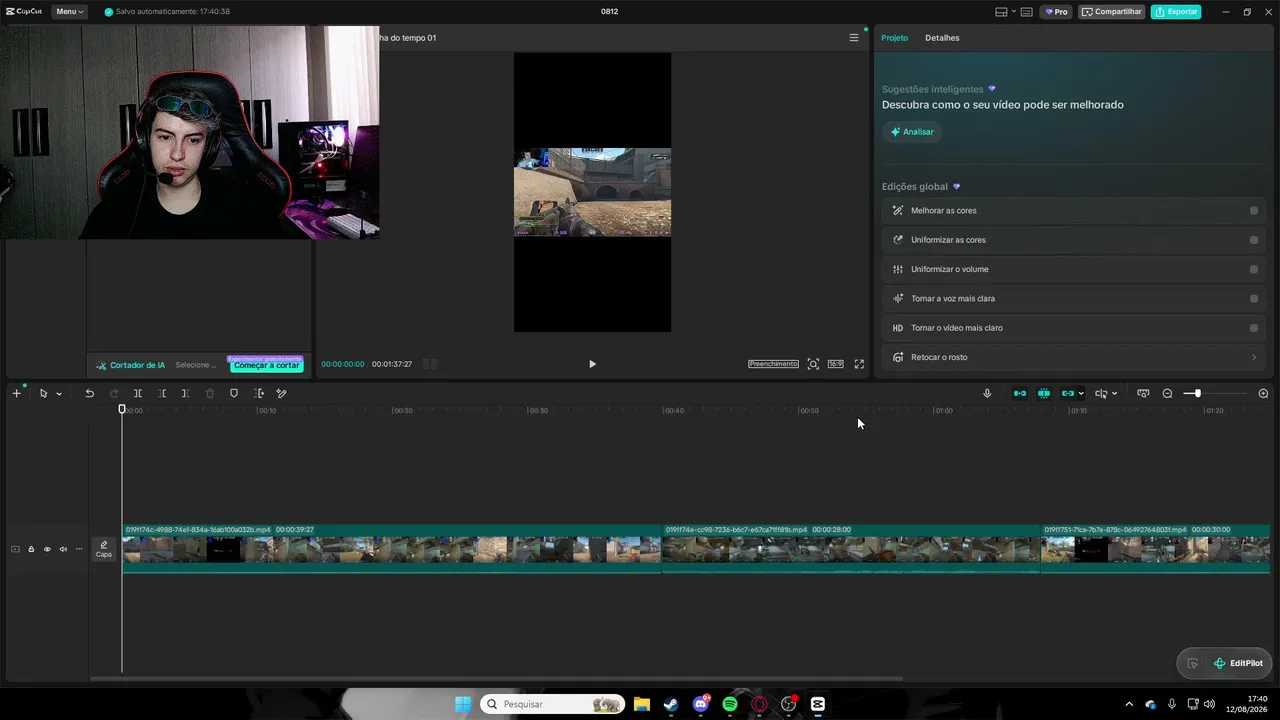Switch to the Projeto tab
The image size is (1280, 720).
(894, 38)
